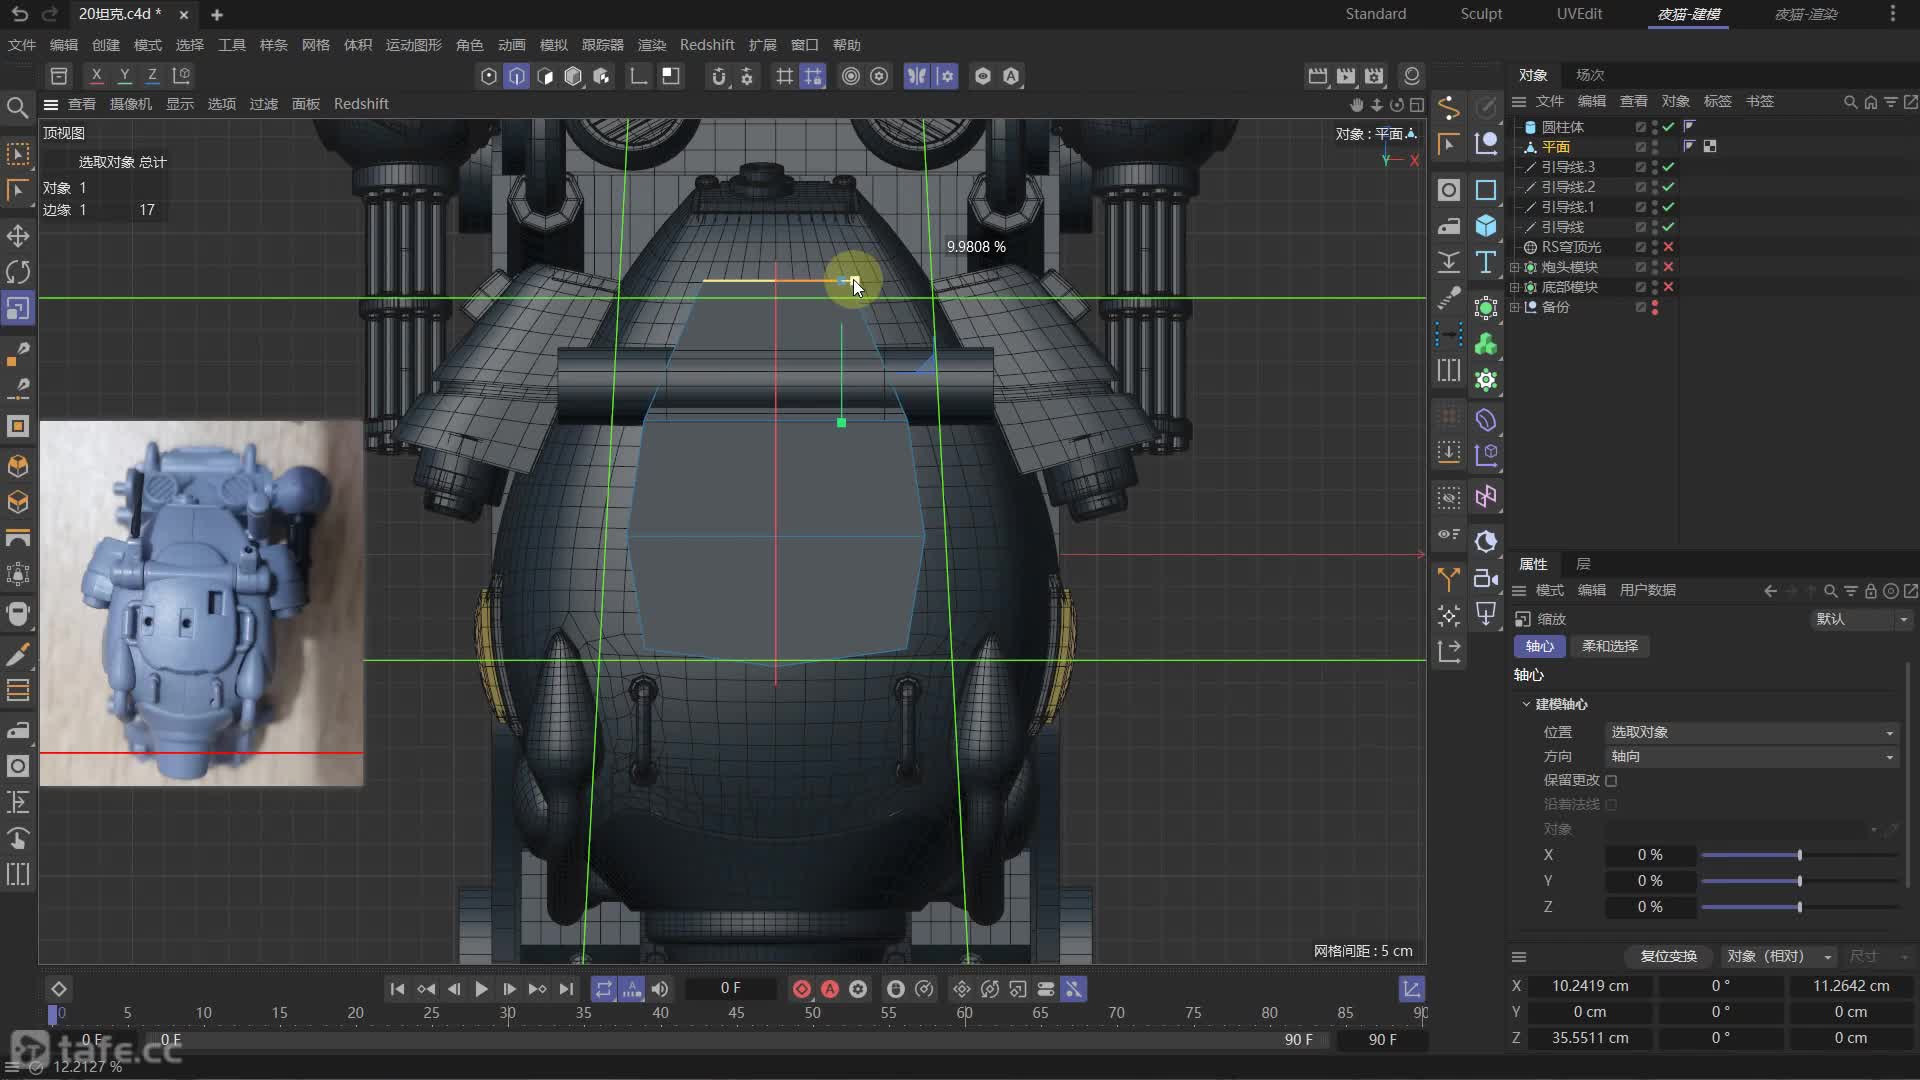Click the Record keyframe button

click(802, 989)
